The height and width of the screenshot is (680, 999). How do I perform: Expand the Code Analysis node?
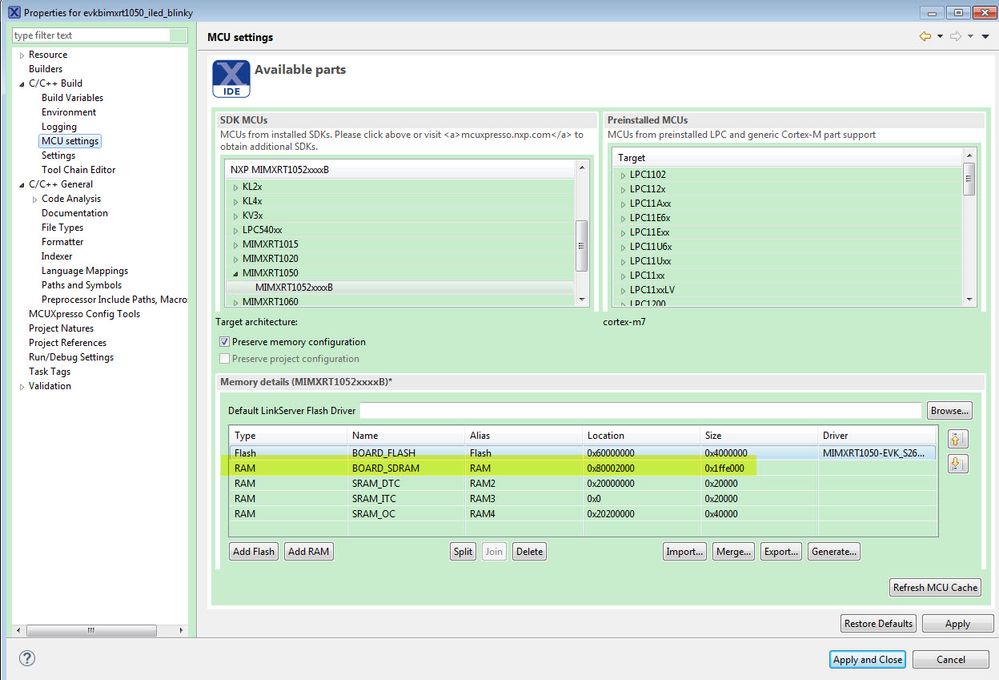pos(34,199)
